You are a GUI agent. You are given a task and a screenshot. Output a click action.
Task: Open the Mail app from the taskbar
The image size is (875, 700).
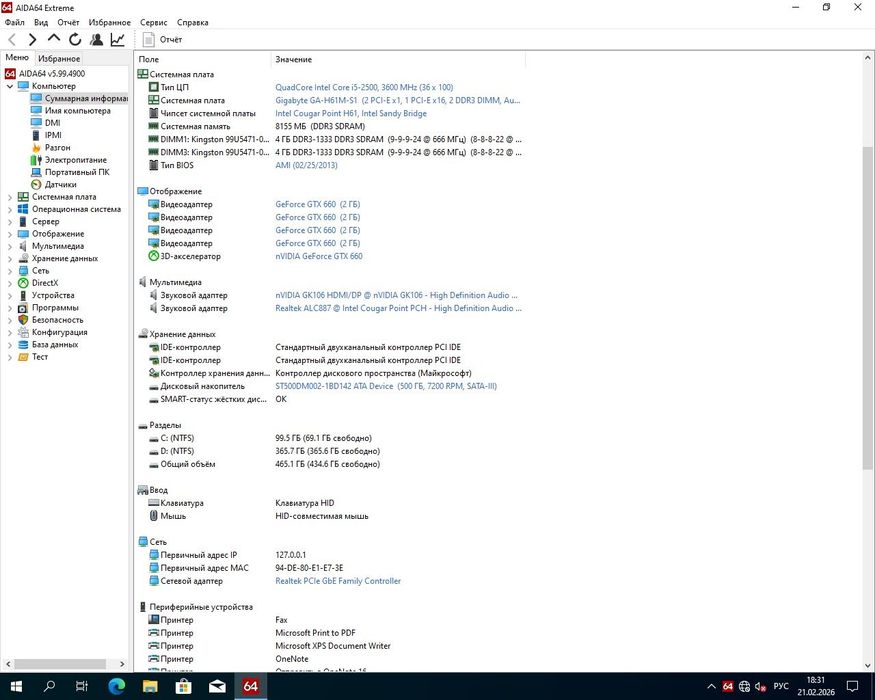(x=217, y=686)
